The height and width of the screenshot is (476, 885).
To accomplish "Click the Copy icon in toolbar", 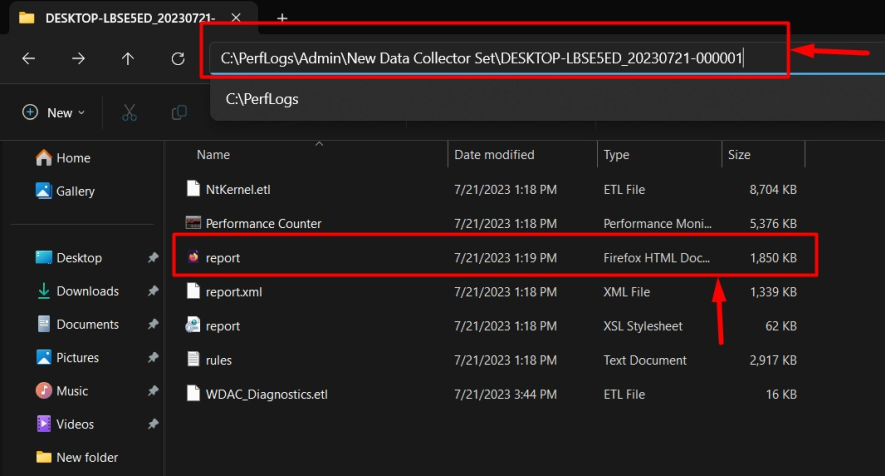I will tap(179, 113).
